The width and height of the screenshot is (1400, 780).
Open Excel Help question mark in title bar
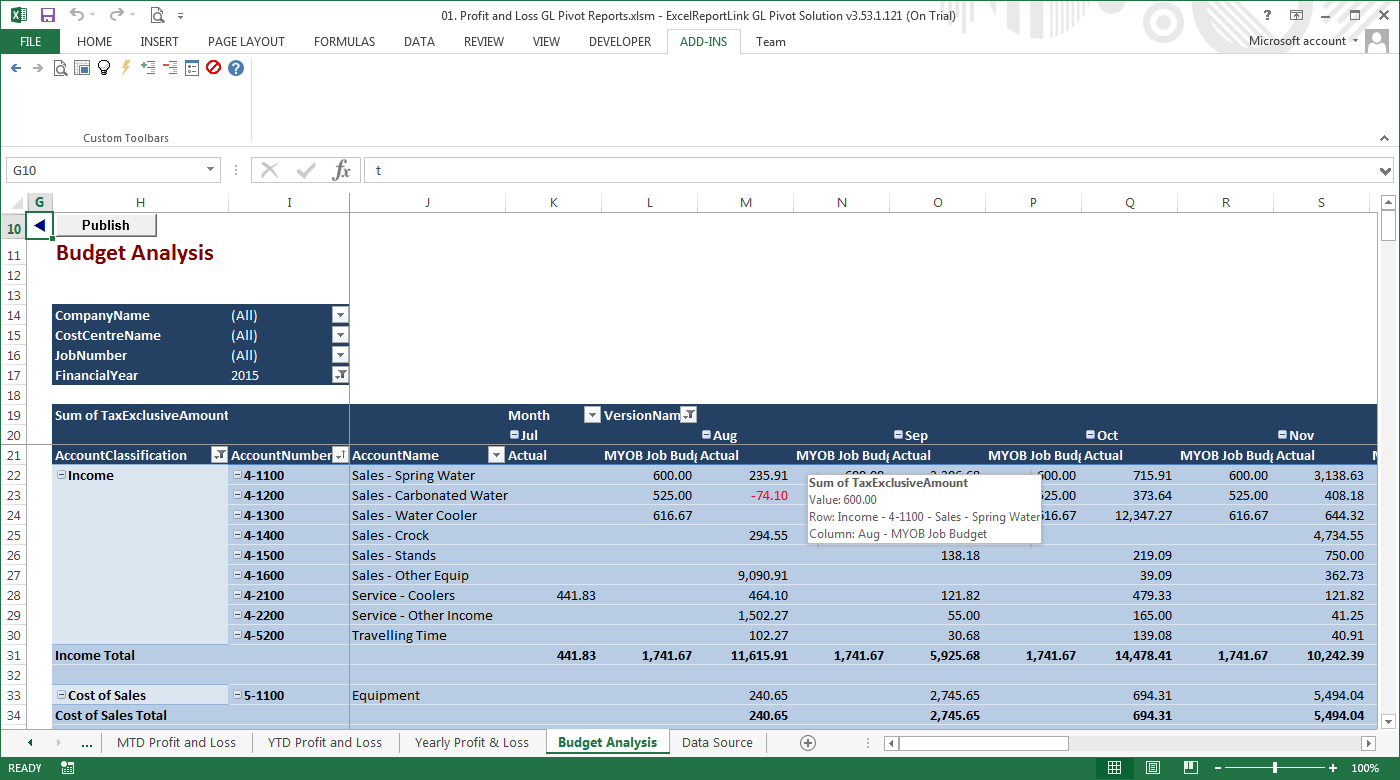click(1268, 15)
